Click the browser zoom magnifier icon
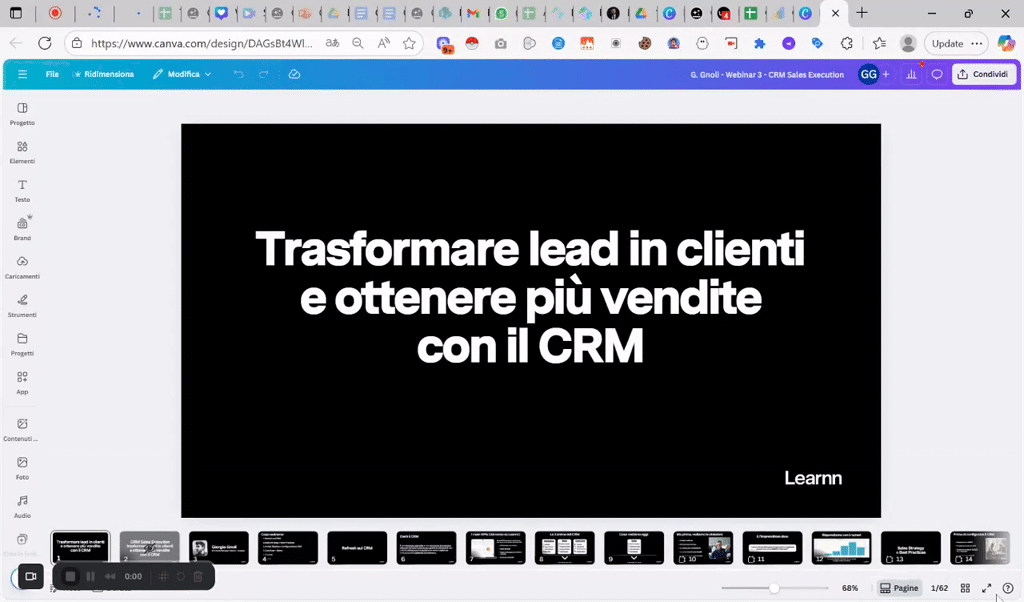This screenshot has height=602, width=1024. pyautogui.click(x=357, y=43)
